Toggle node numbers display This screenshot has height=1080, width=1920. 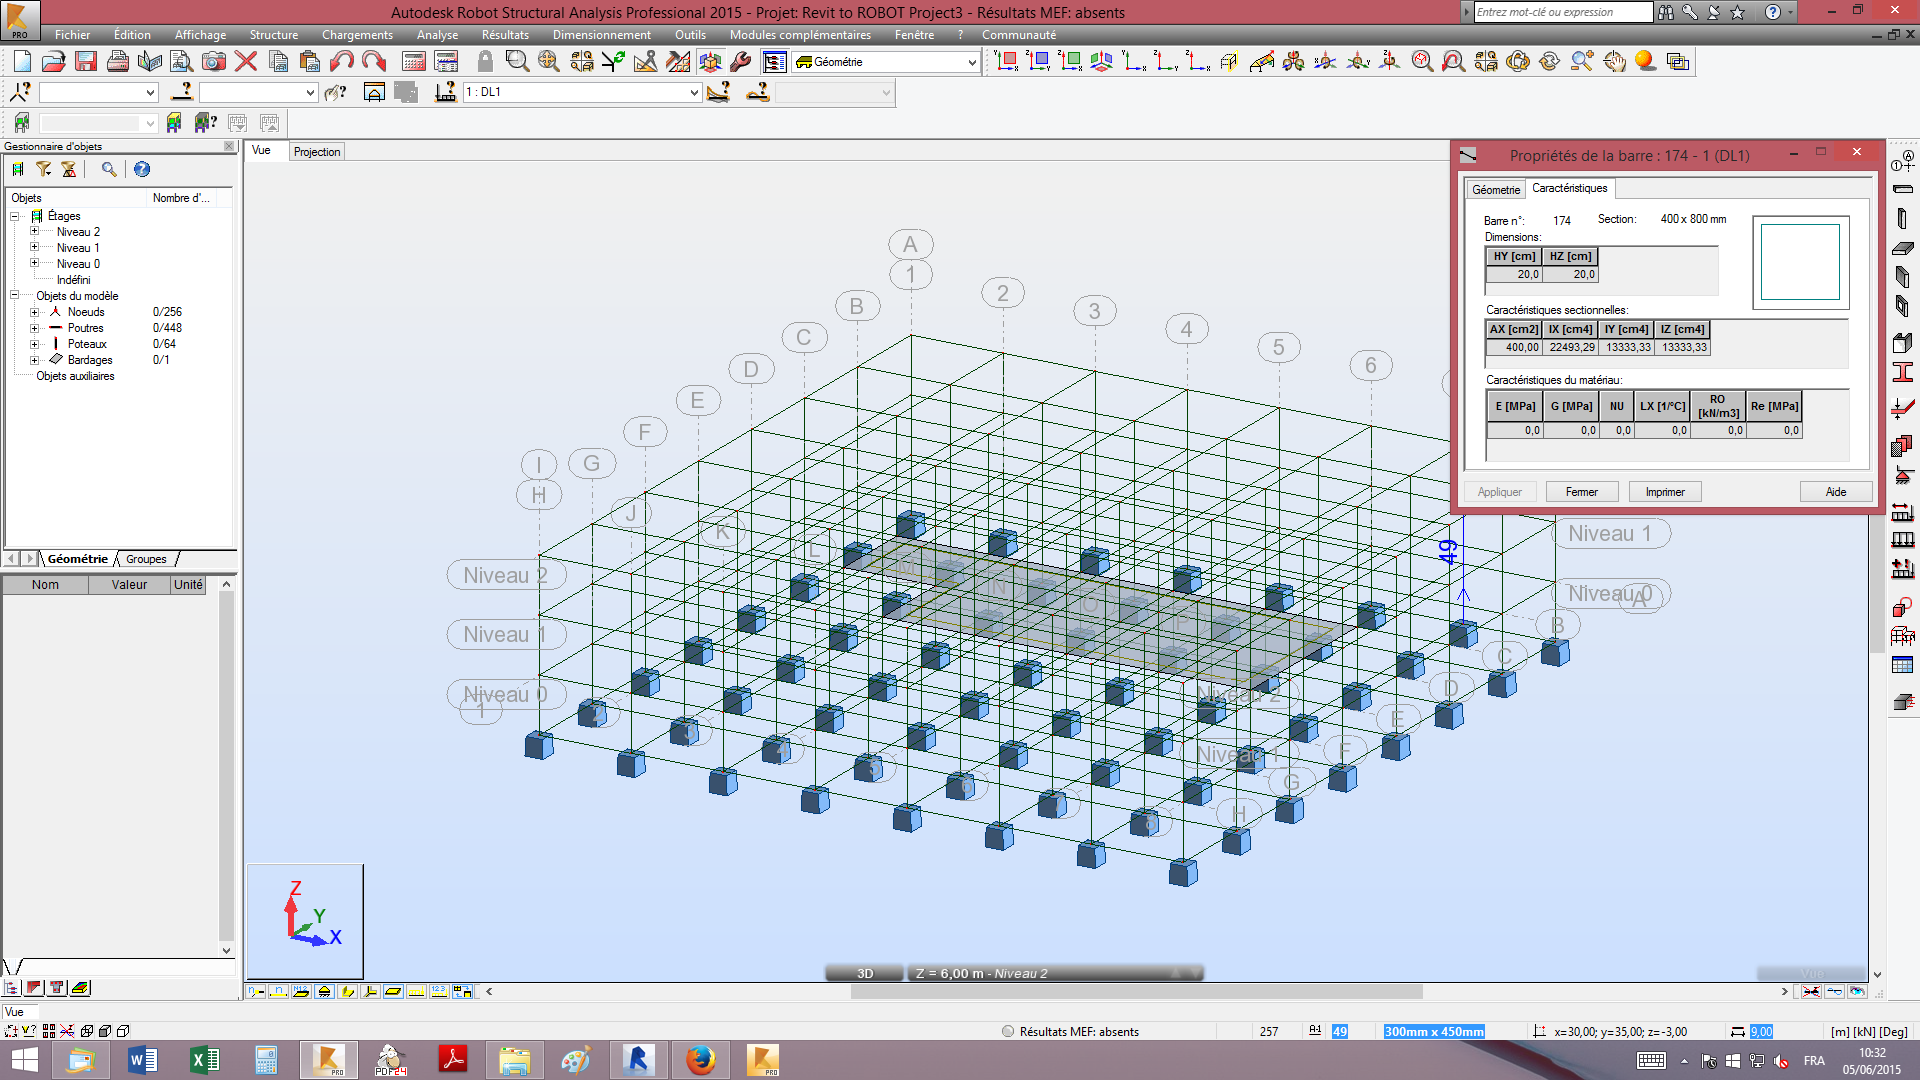click(255, 992)
